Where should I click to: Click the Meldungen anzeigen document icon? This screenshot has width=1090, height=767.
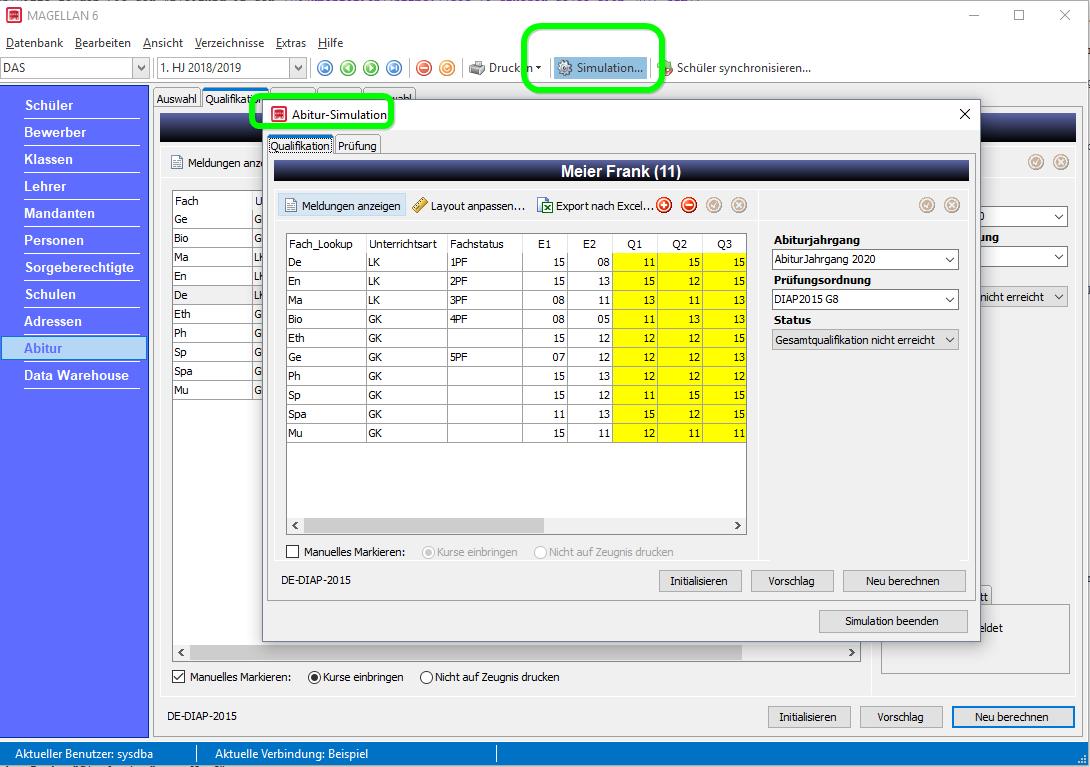pos(291,206)
